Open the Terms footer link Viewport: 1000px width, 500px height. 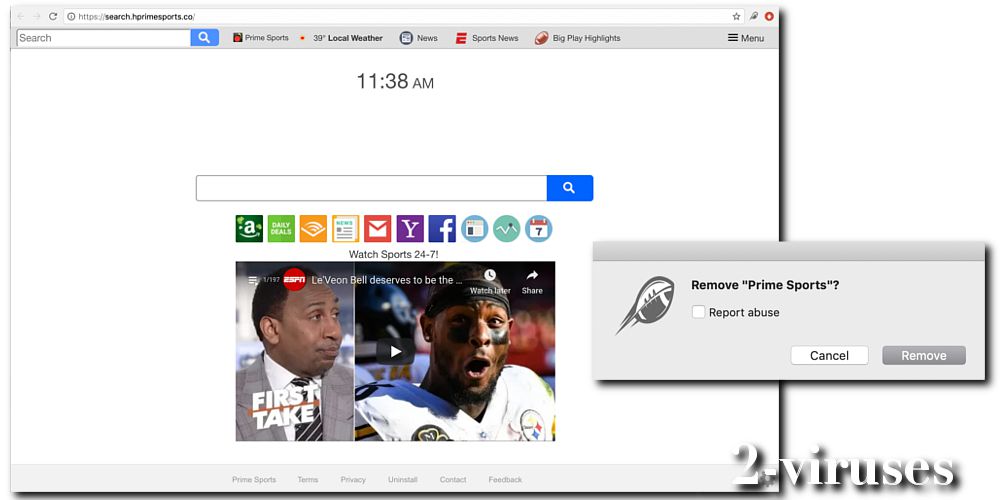pos(307,480)
